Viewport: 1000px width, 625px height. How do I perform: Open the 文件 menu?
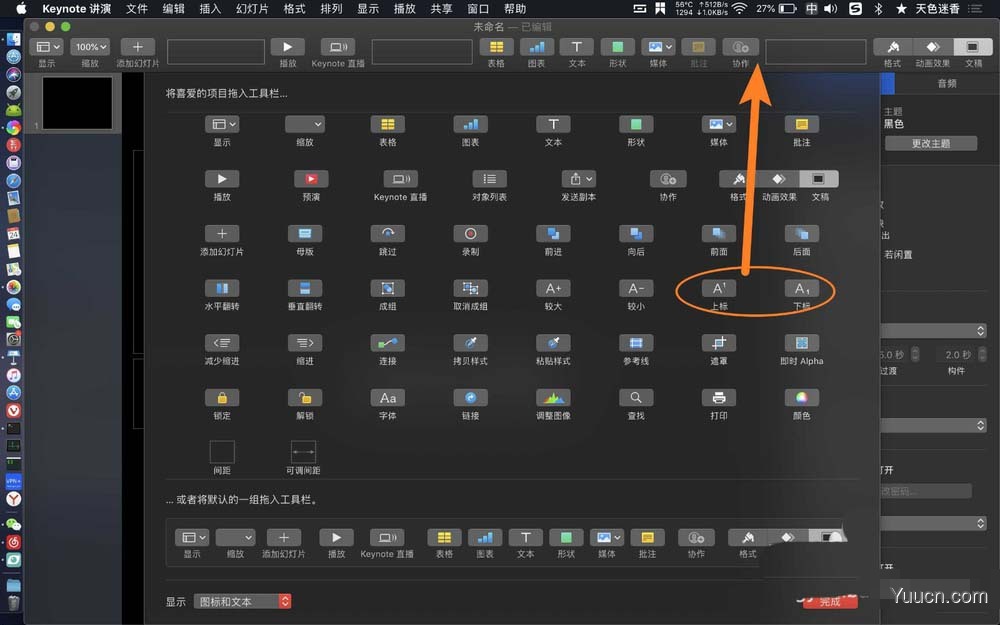click(136, 8)
